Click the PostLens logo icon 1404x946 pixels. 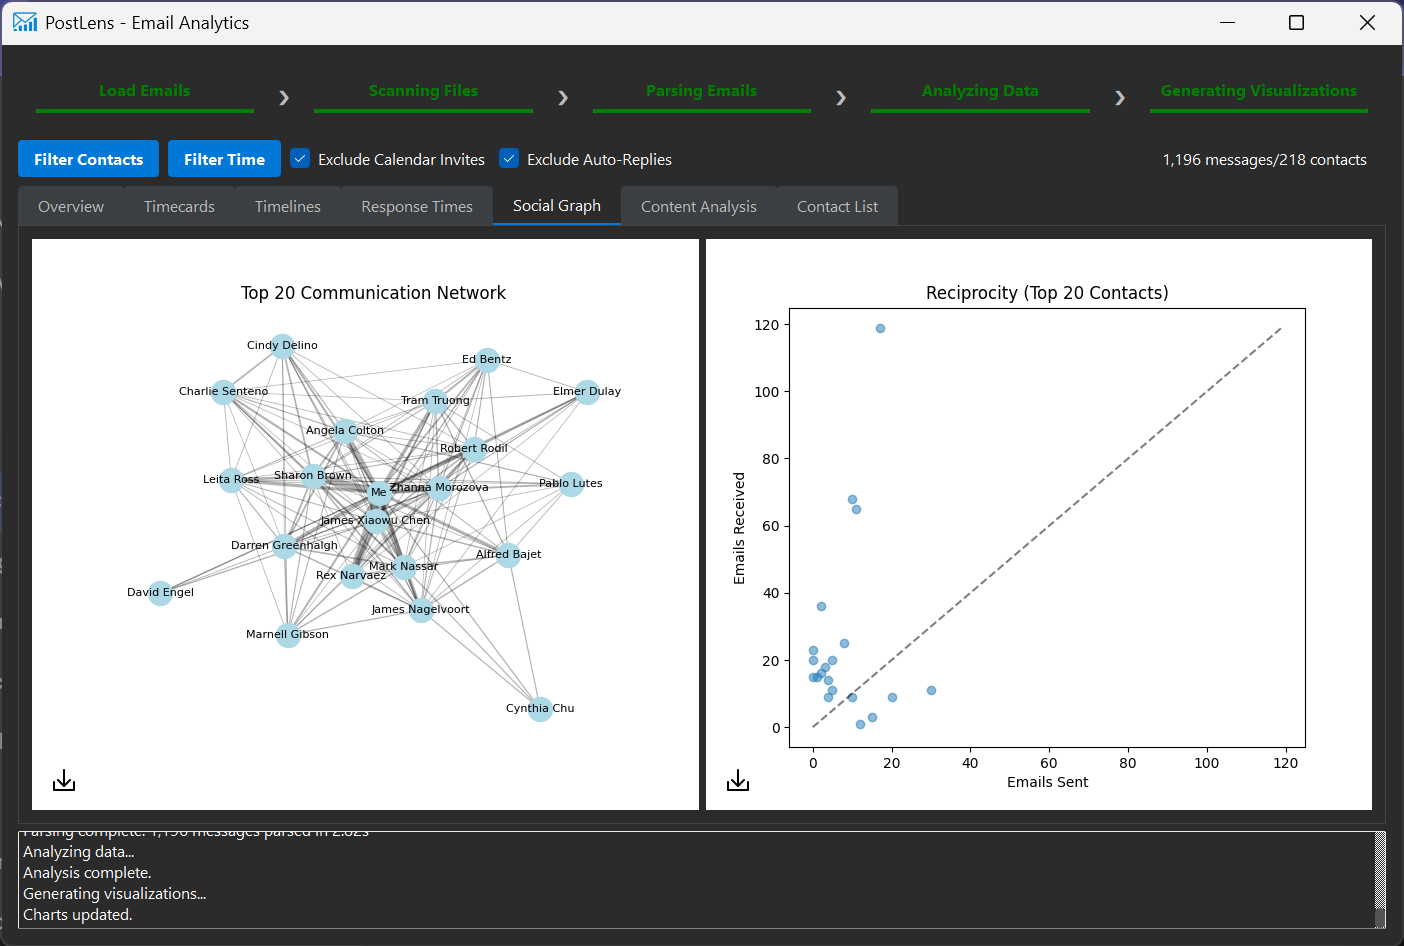24,22
